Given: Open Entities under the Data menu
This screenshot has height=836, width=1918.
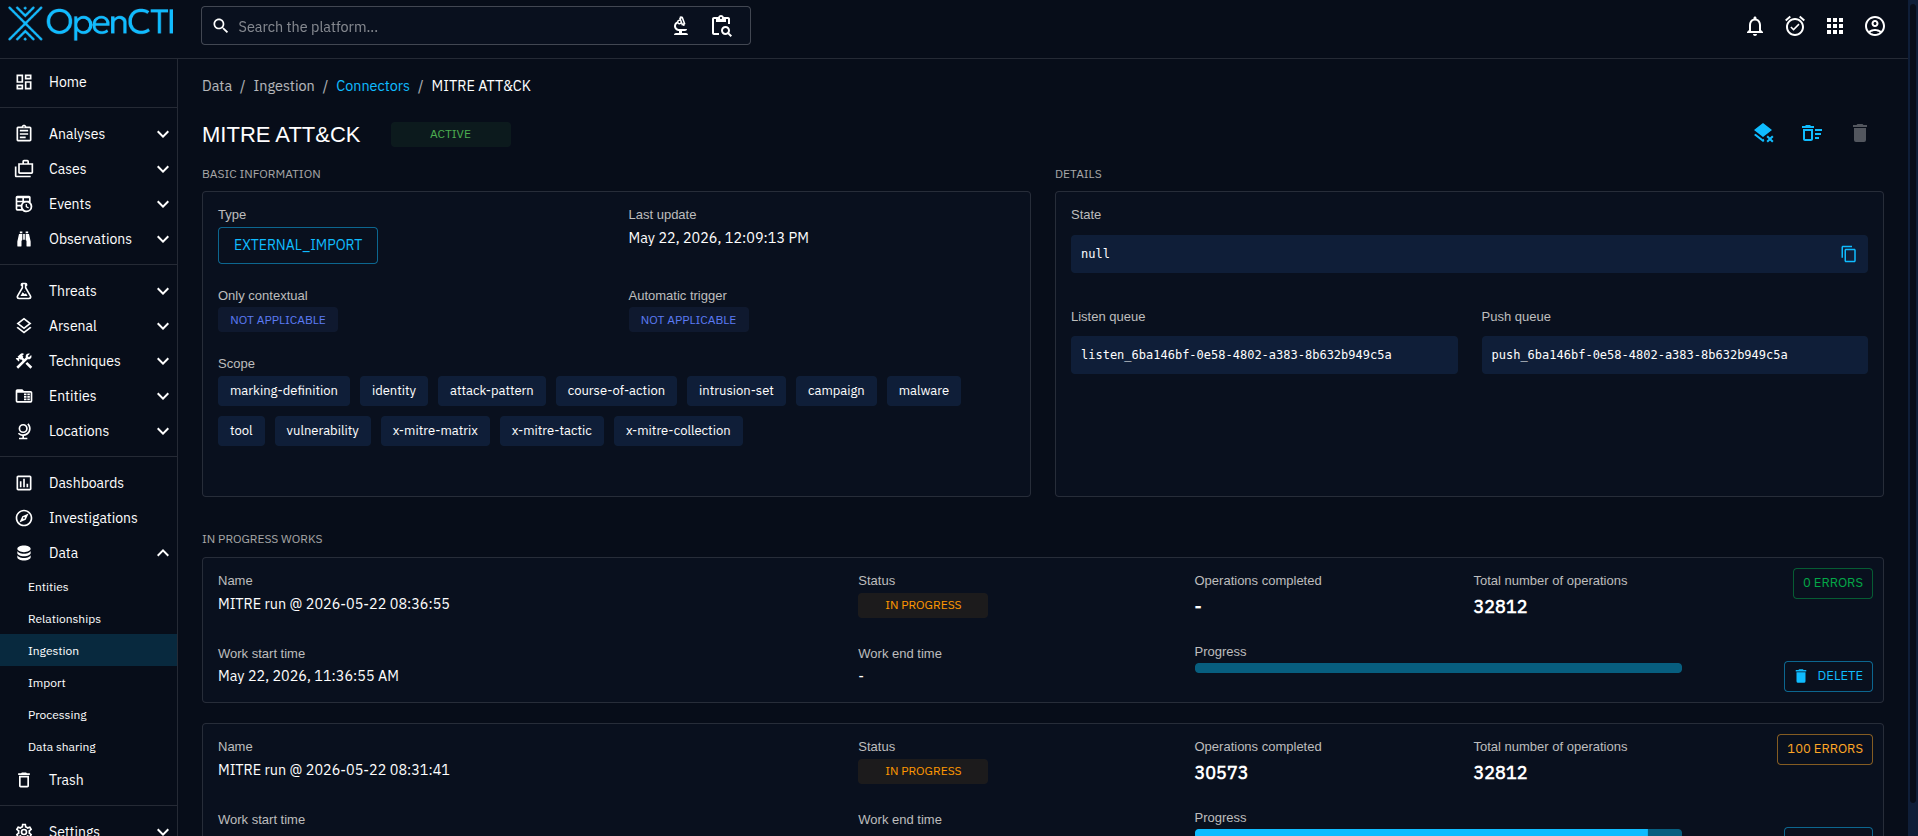Looking at the screenshot, I should tap(89, 587).
